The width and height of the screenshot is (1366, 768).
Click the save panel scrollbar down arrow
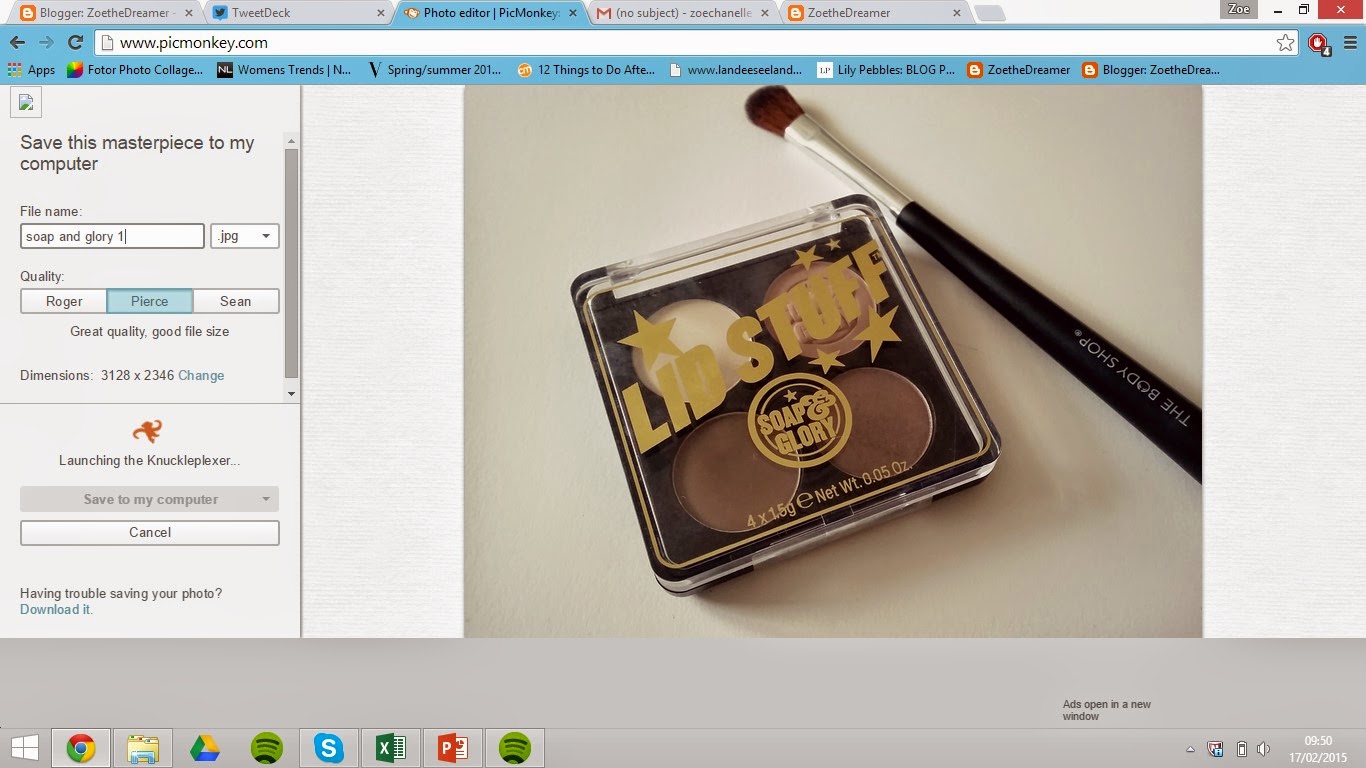[x=292, y=394]
